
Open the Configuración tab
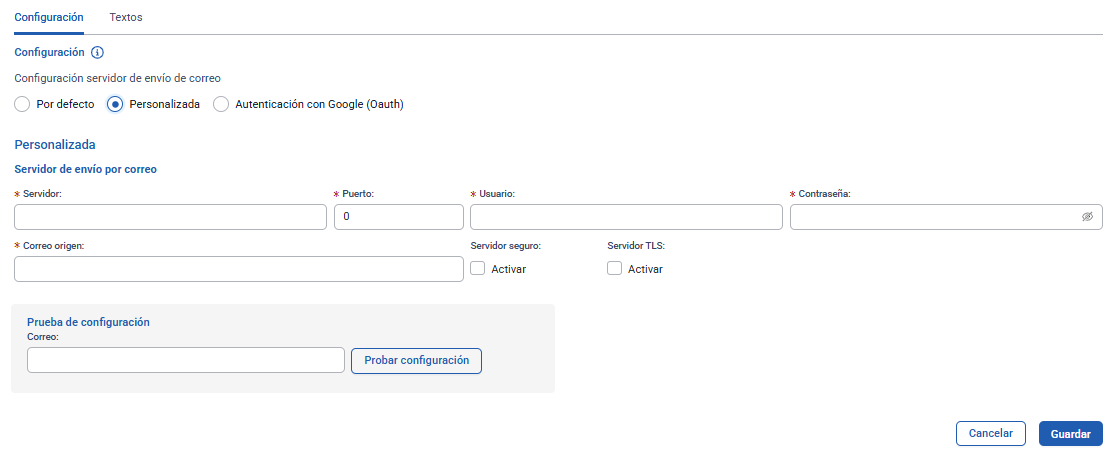point(48,18)
